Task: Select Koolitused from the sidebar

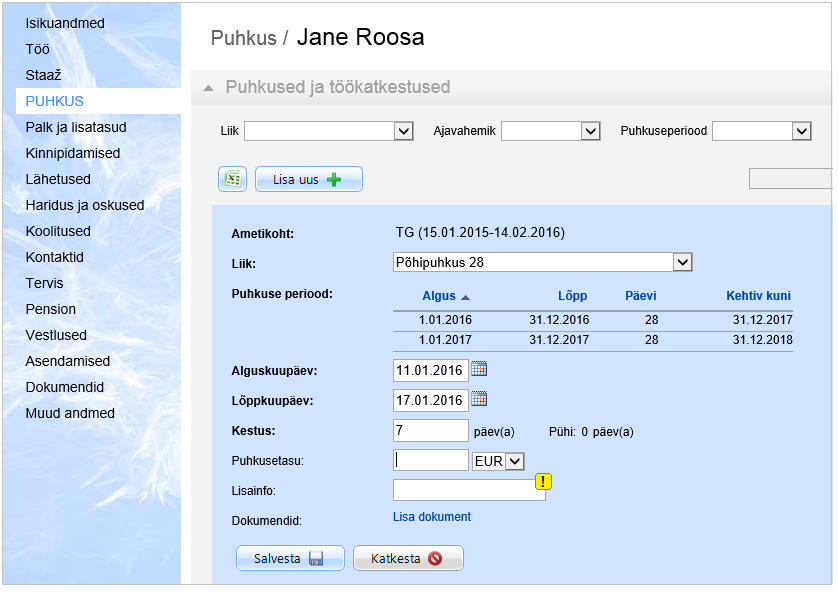Action: tap(58, 231)
